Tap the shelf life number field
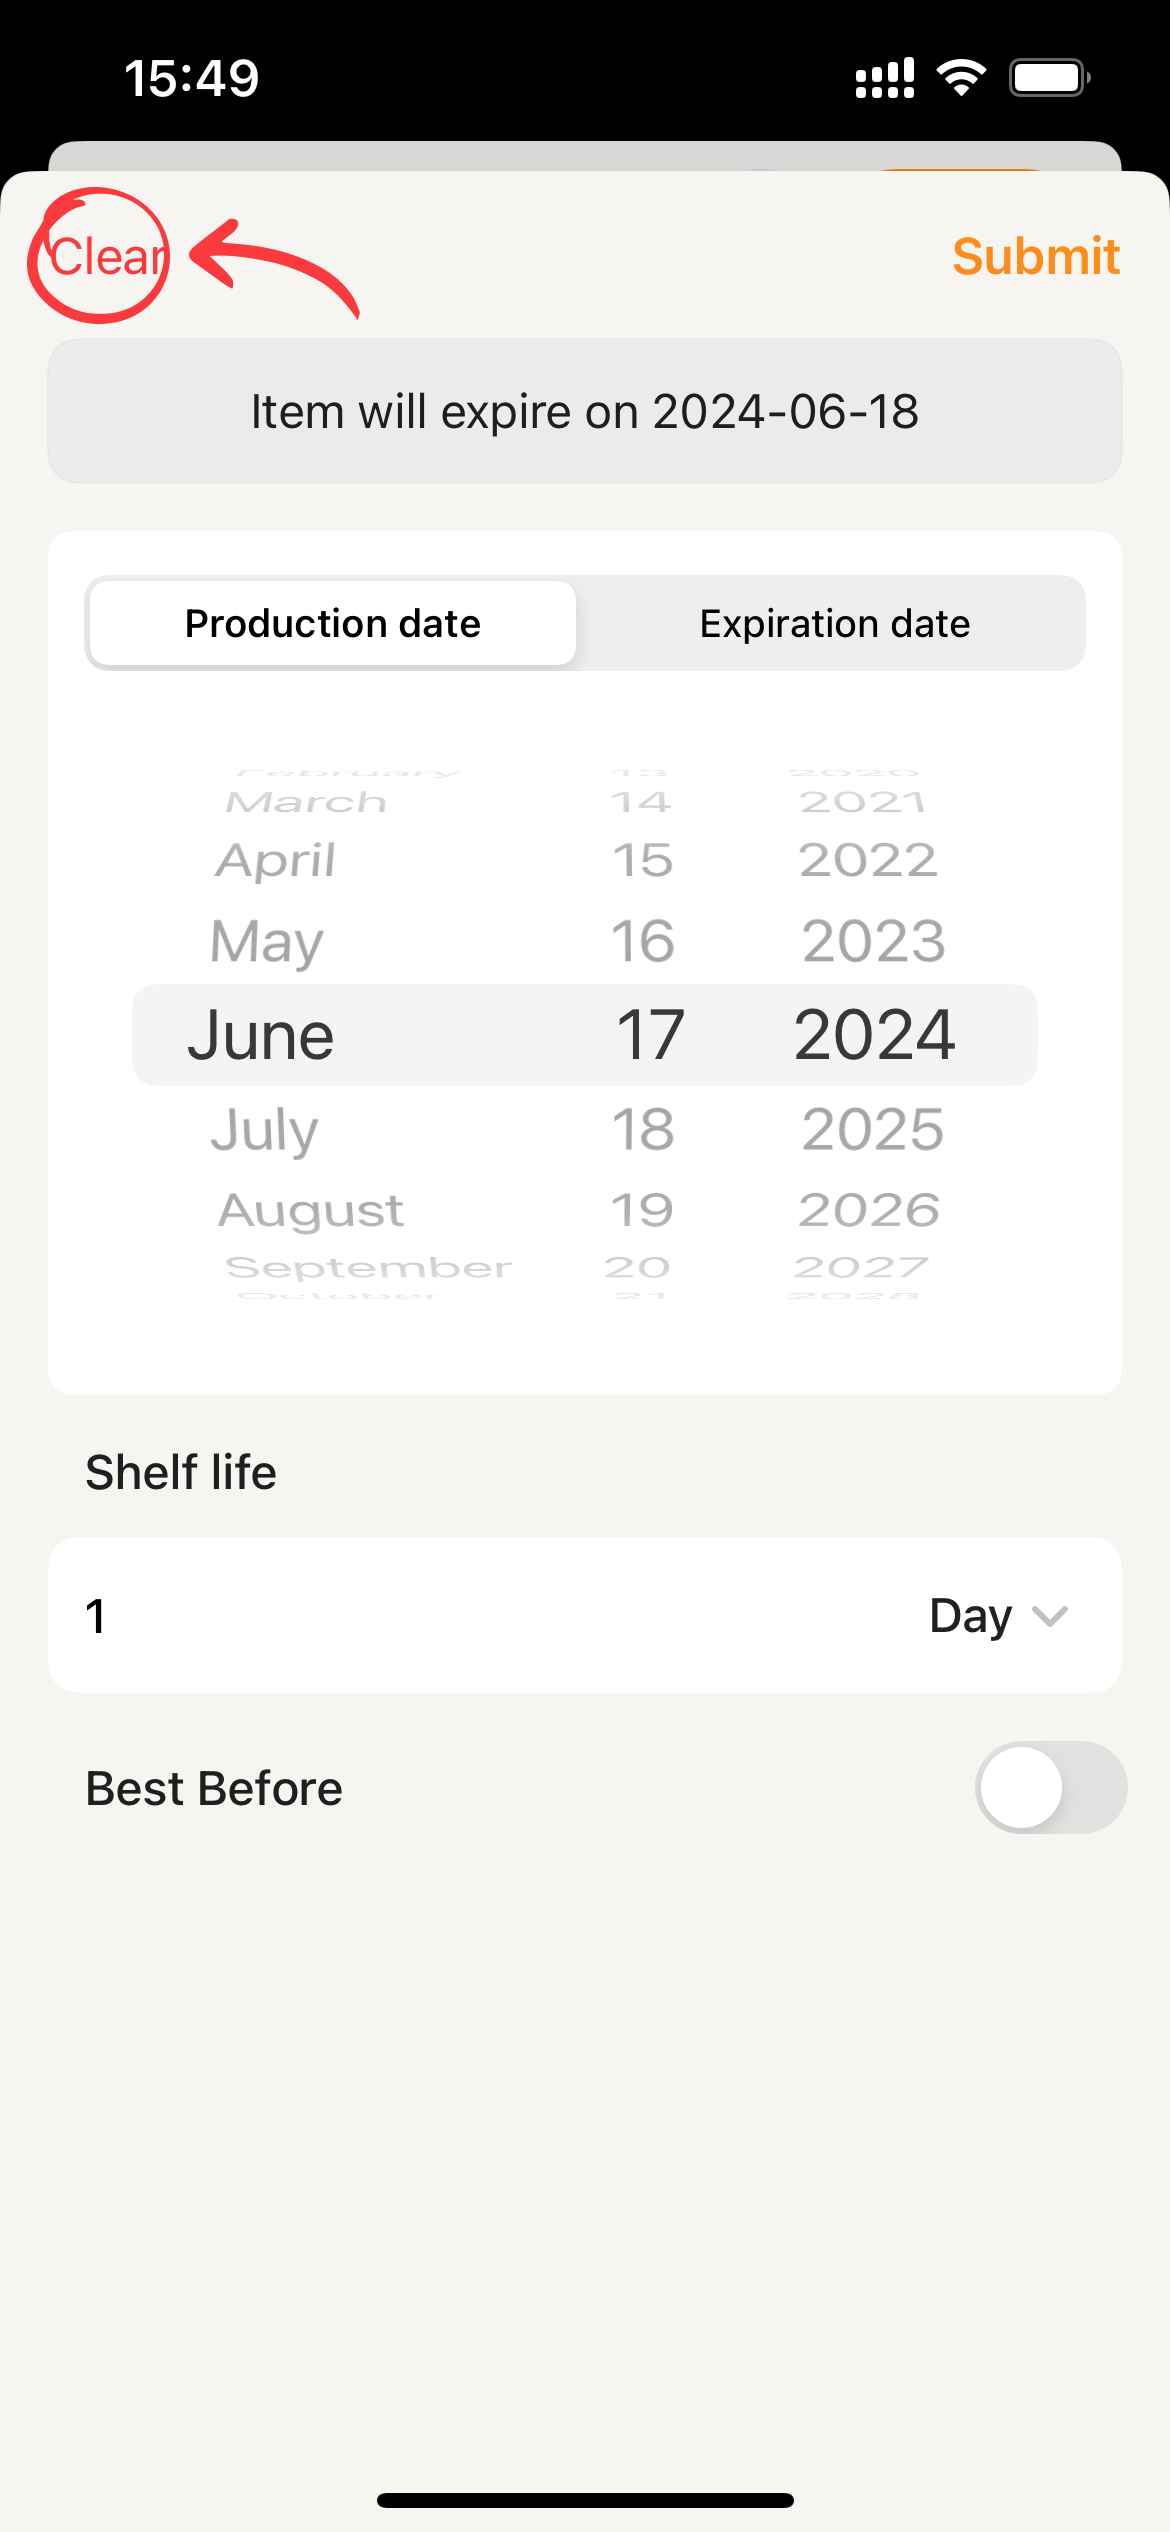Screen dimensions: 1170x2532 coord(400,1616)
